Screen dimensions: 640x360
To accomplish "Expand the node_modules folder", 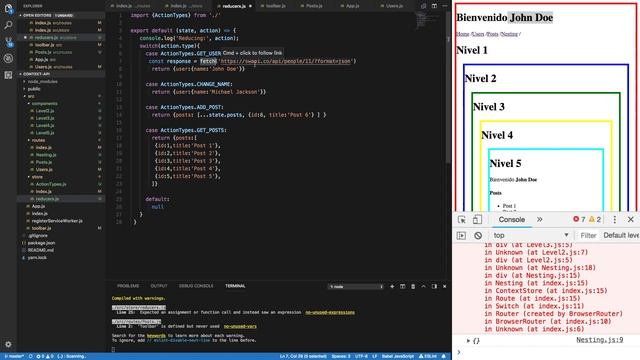I will [42, 82].
